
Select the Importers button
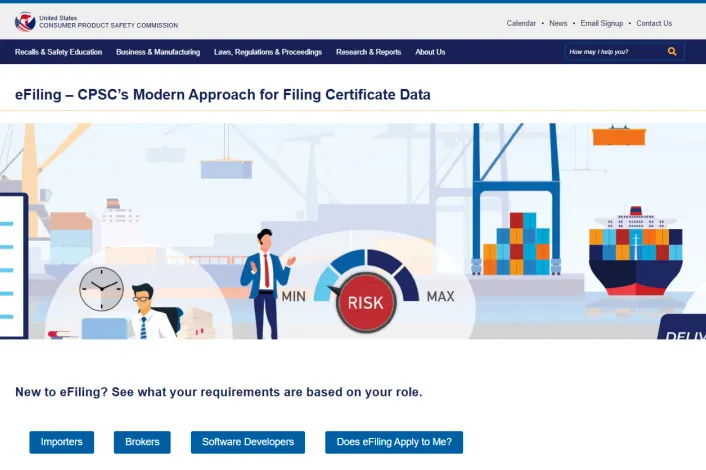click(62, 442)
